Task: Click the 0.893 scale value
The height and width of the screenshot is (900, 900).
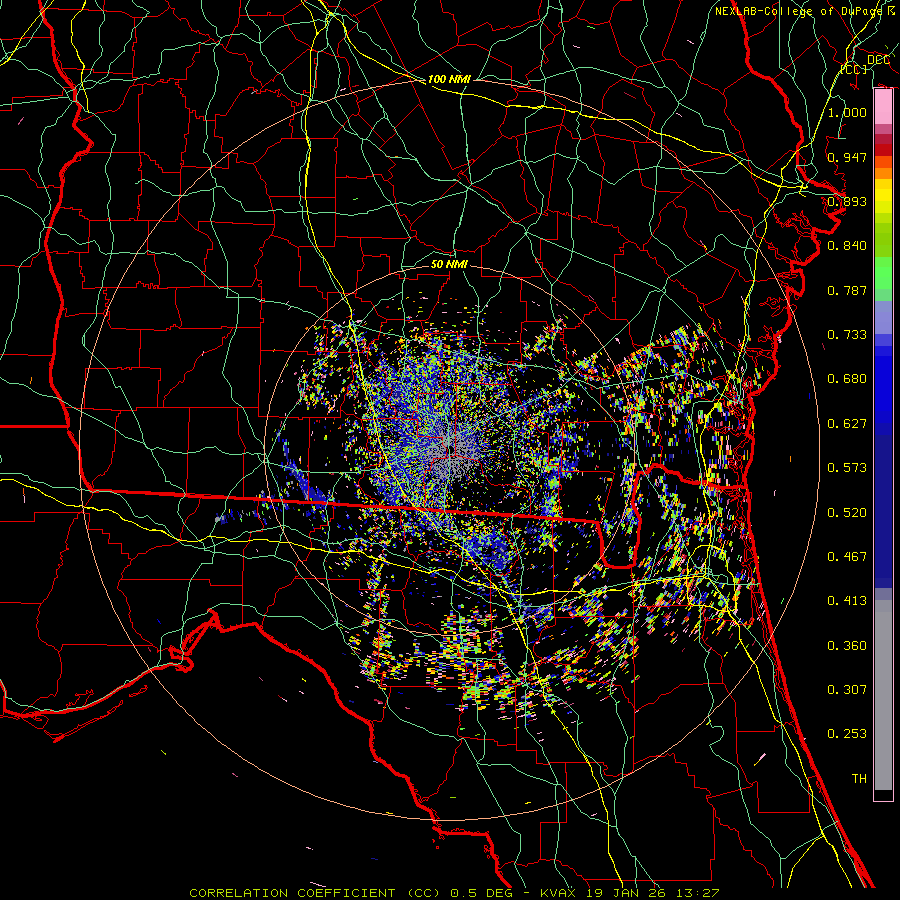Action: (x=847, y=201)
